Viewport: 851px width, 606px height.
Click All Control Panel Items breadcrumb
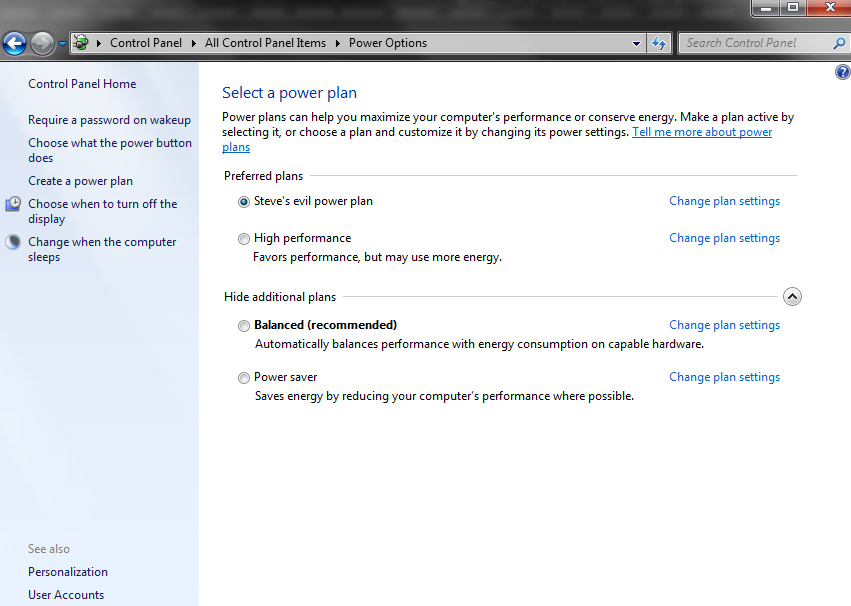click(265, 43)
